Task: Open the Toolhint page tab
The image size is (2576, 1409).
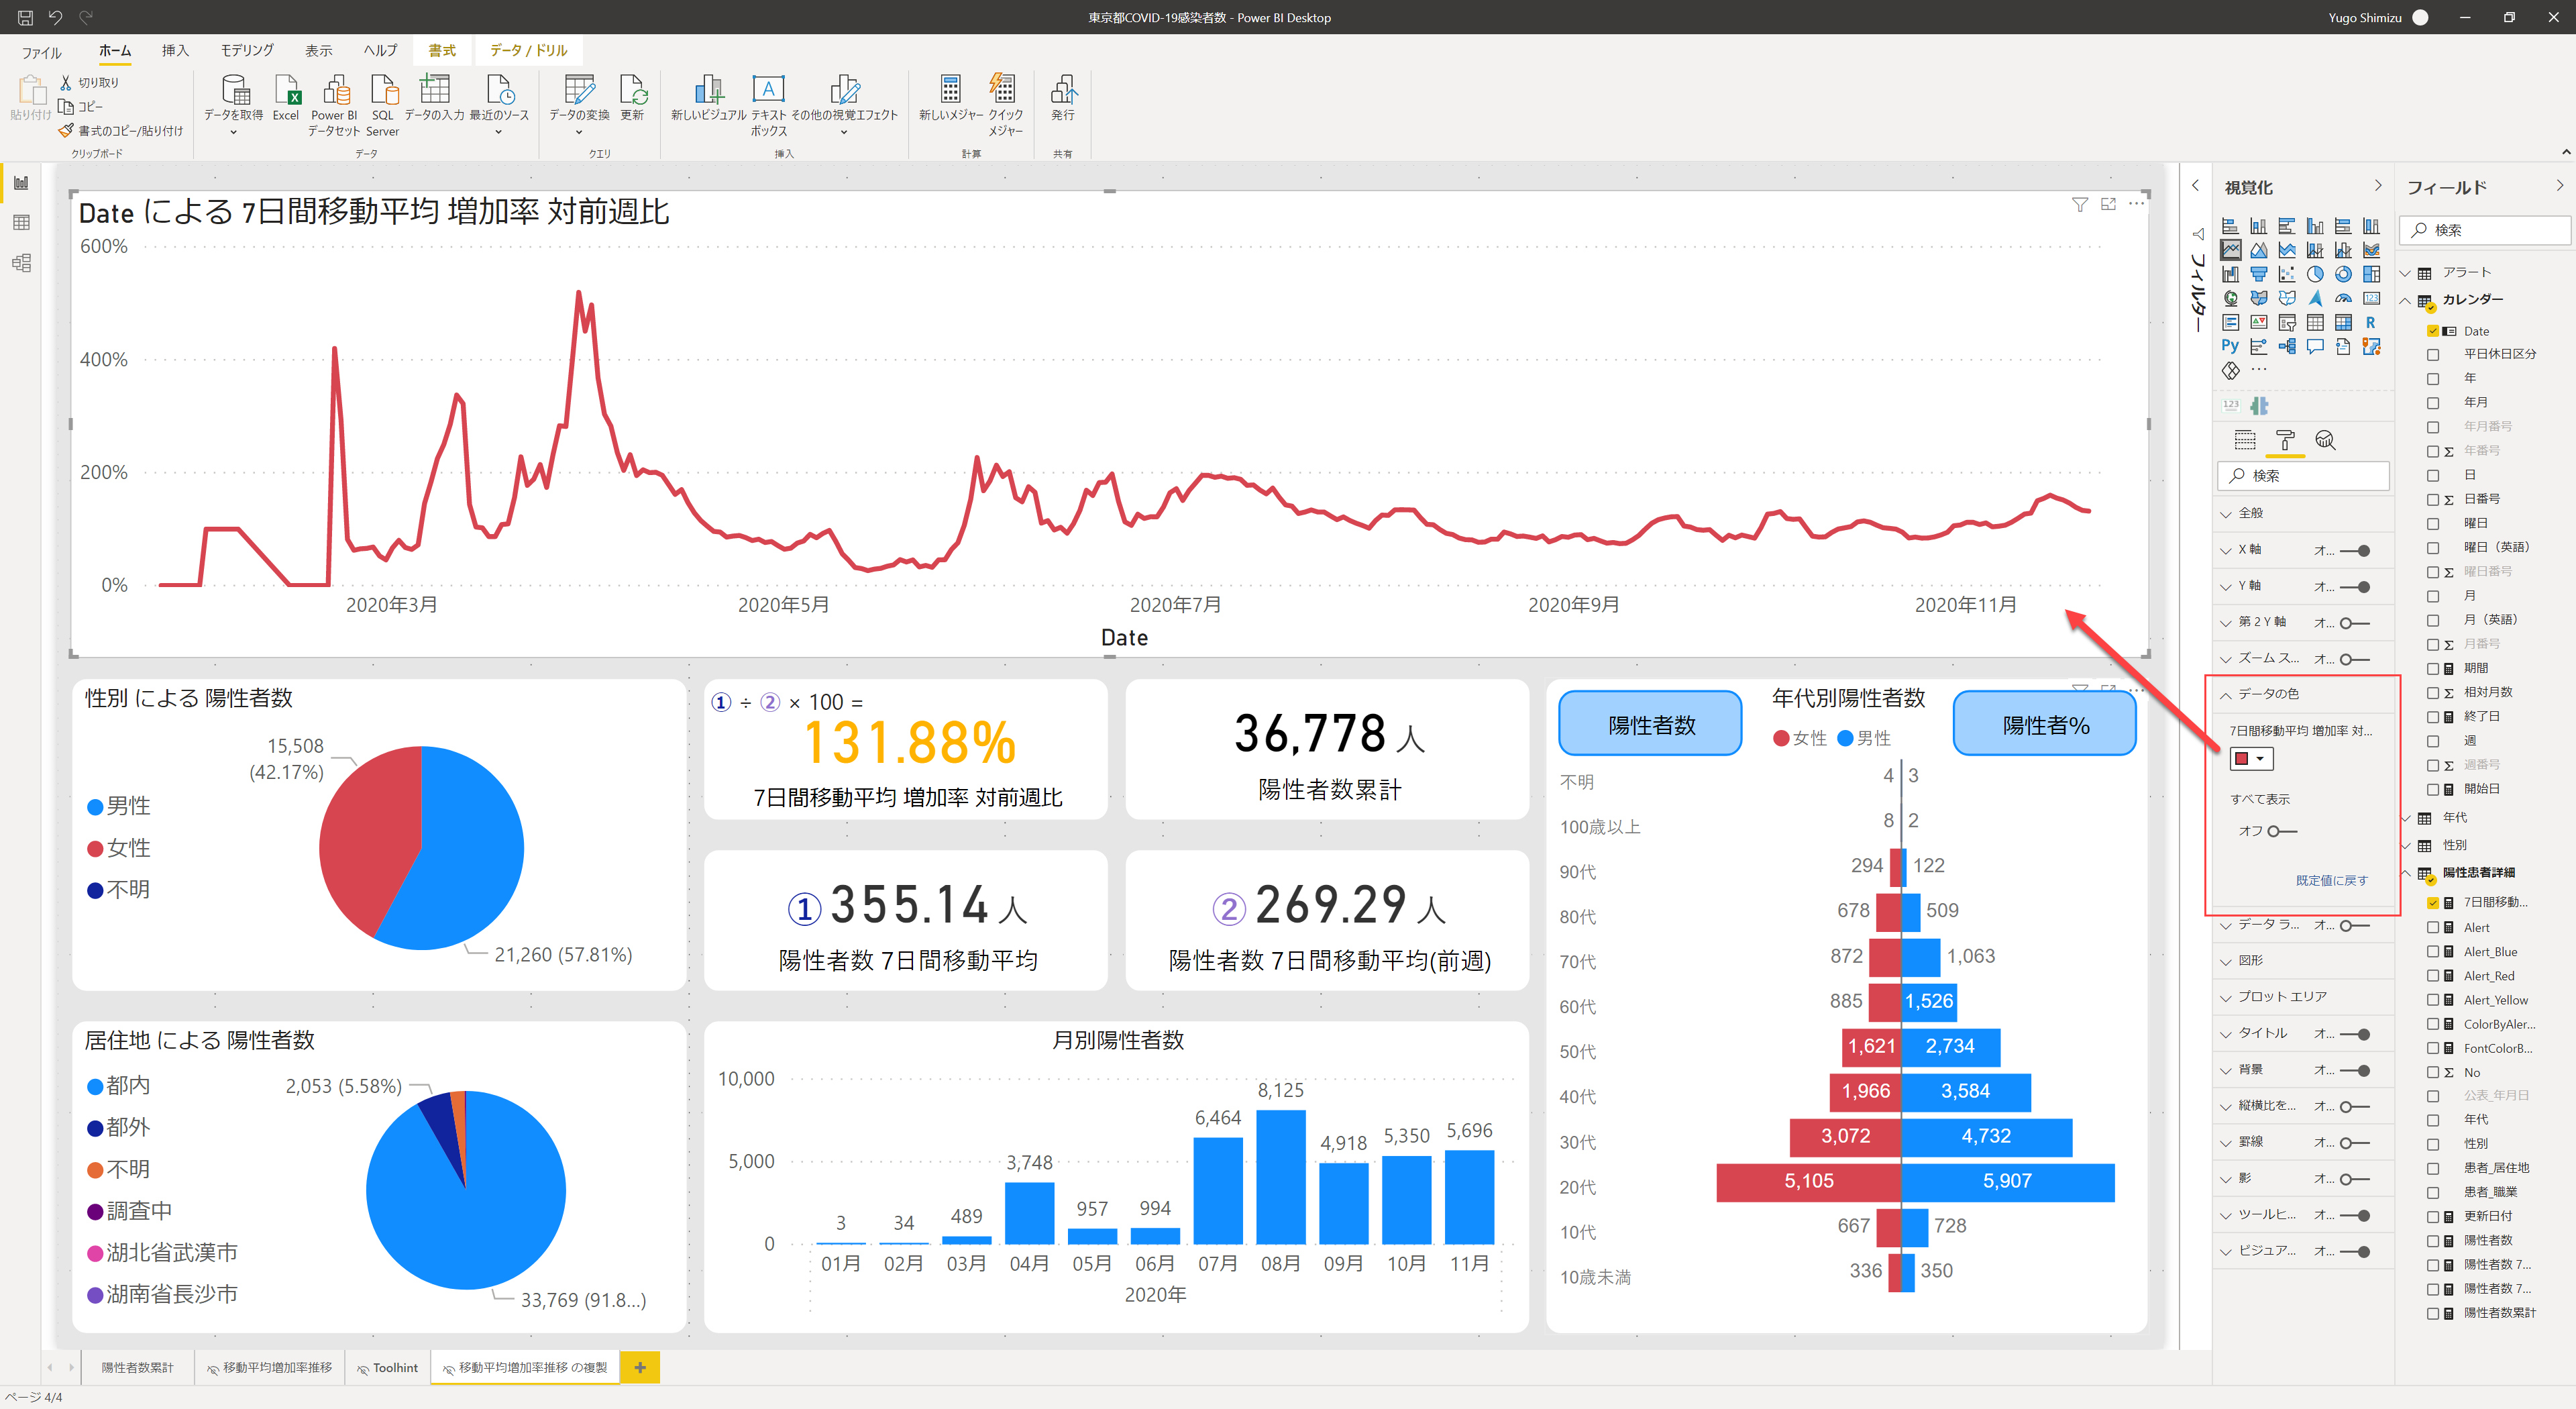Action: (388, 1367)
